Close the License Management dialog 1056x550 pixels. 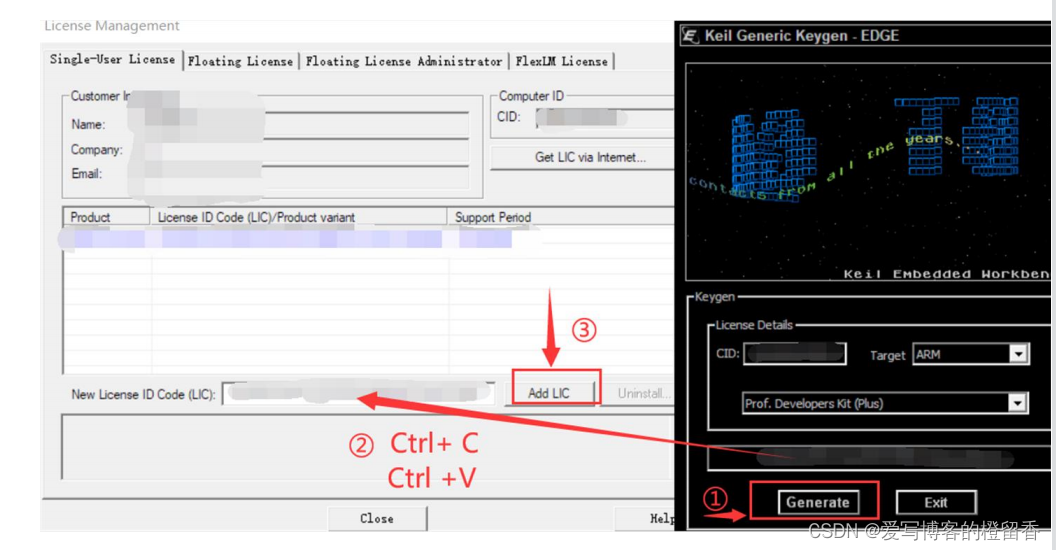point(377,518)
